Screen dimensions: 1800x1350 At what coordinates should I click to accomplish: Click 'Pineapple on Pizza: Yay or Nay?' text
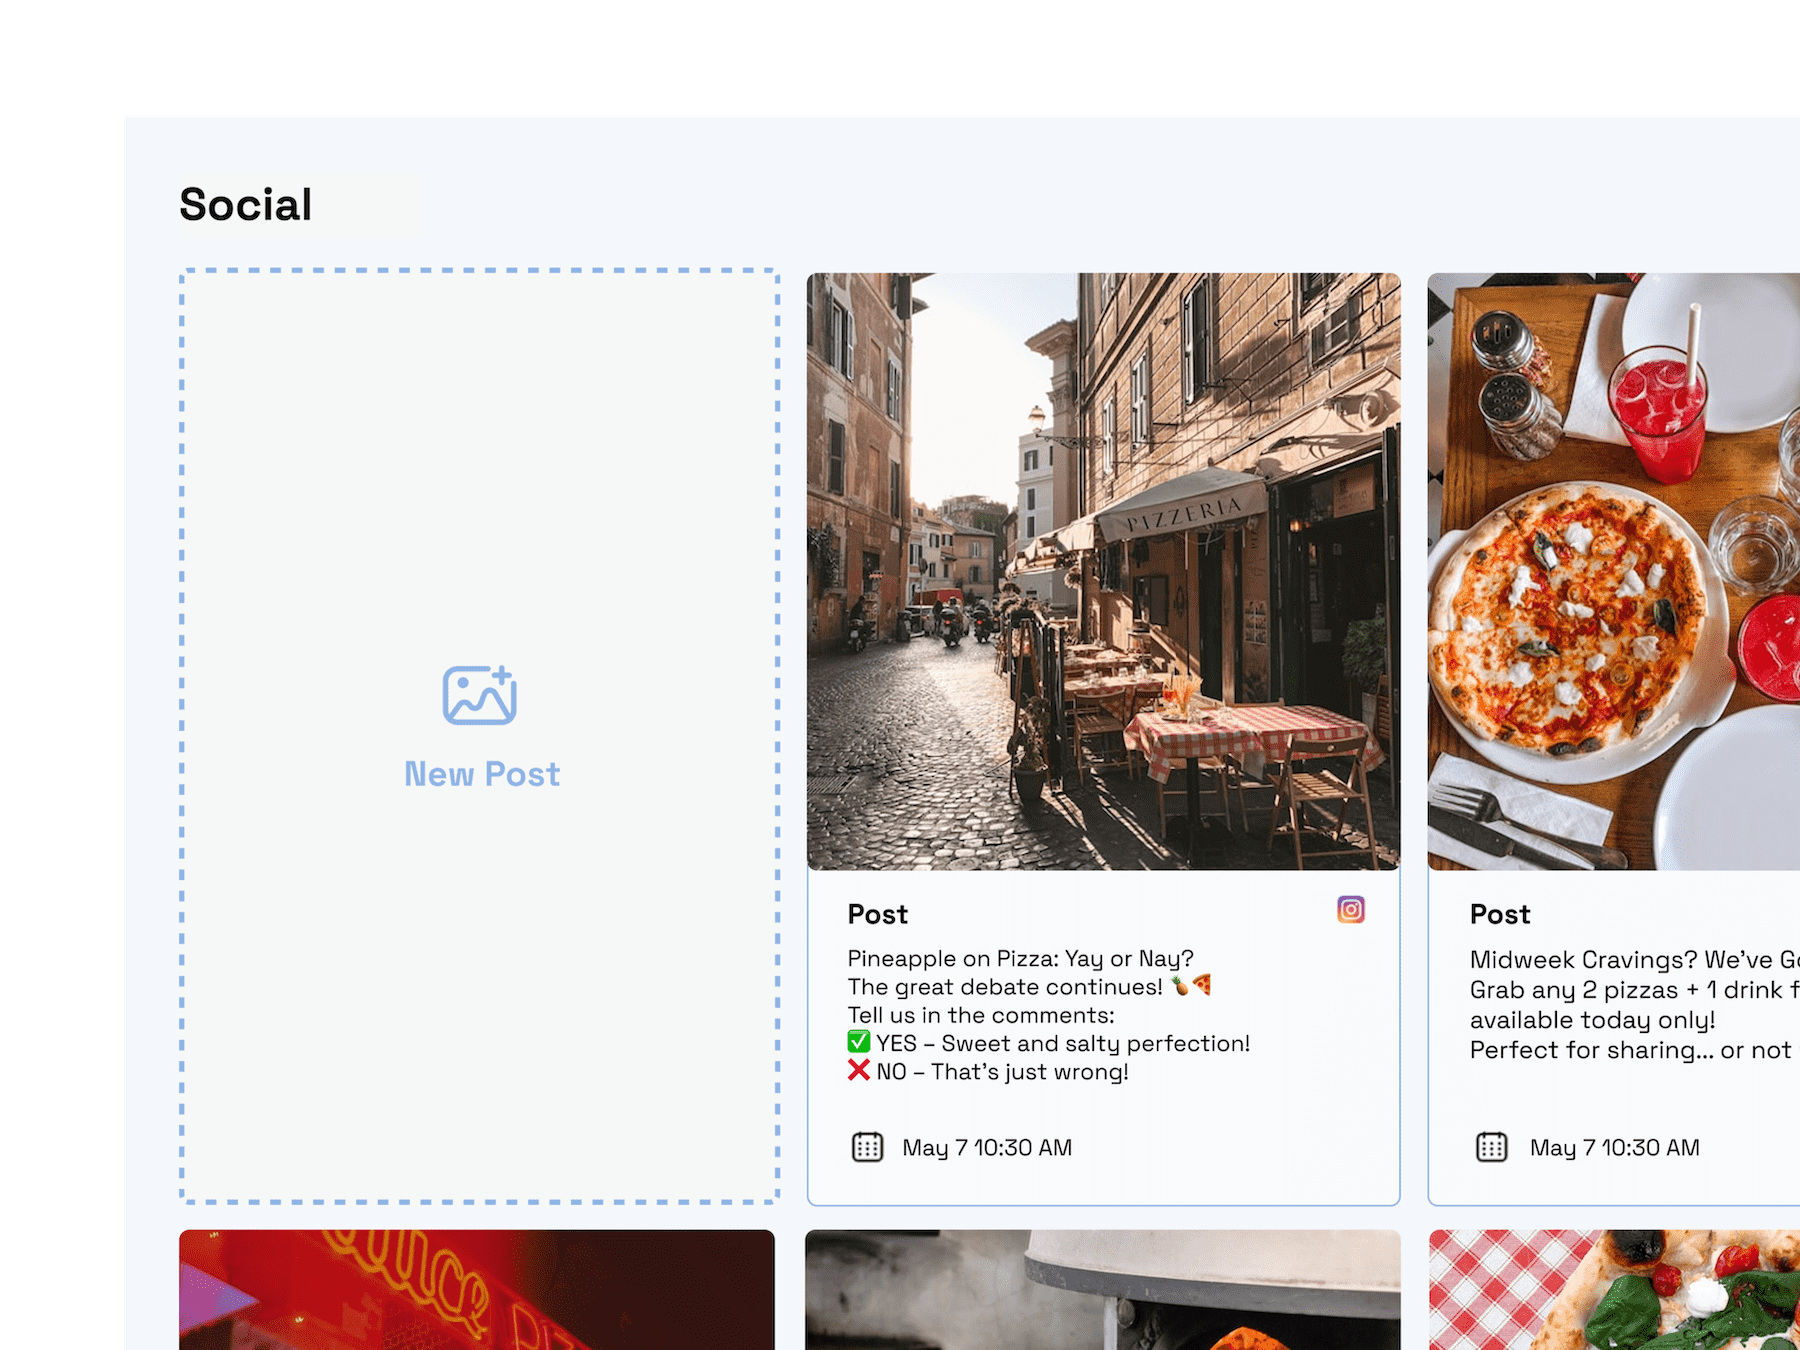pos(1020,958)
